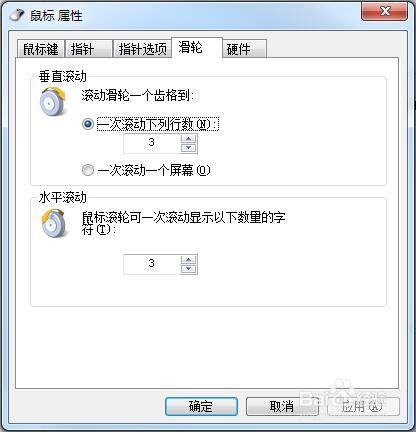Screen dimensions: 416x432
Task: Increase vertical scroll lines with up arrow
Action: pos(189,139)
